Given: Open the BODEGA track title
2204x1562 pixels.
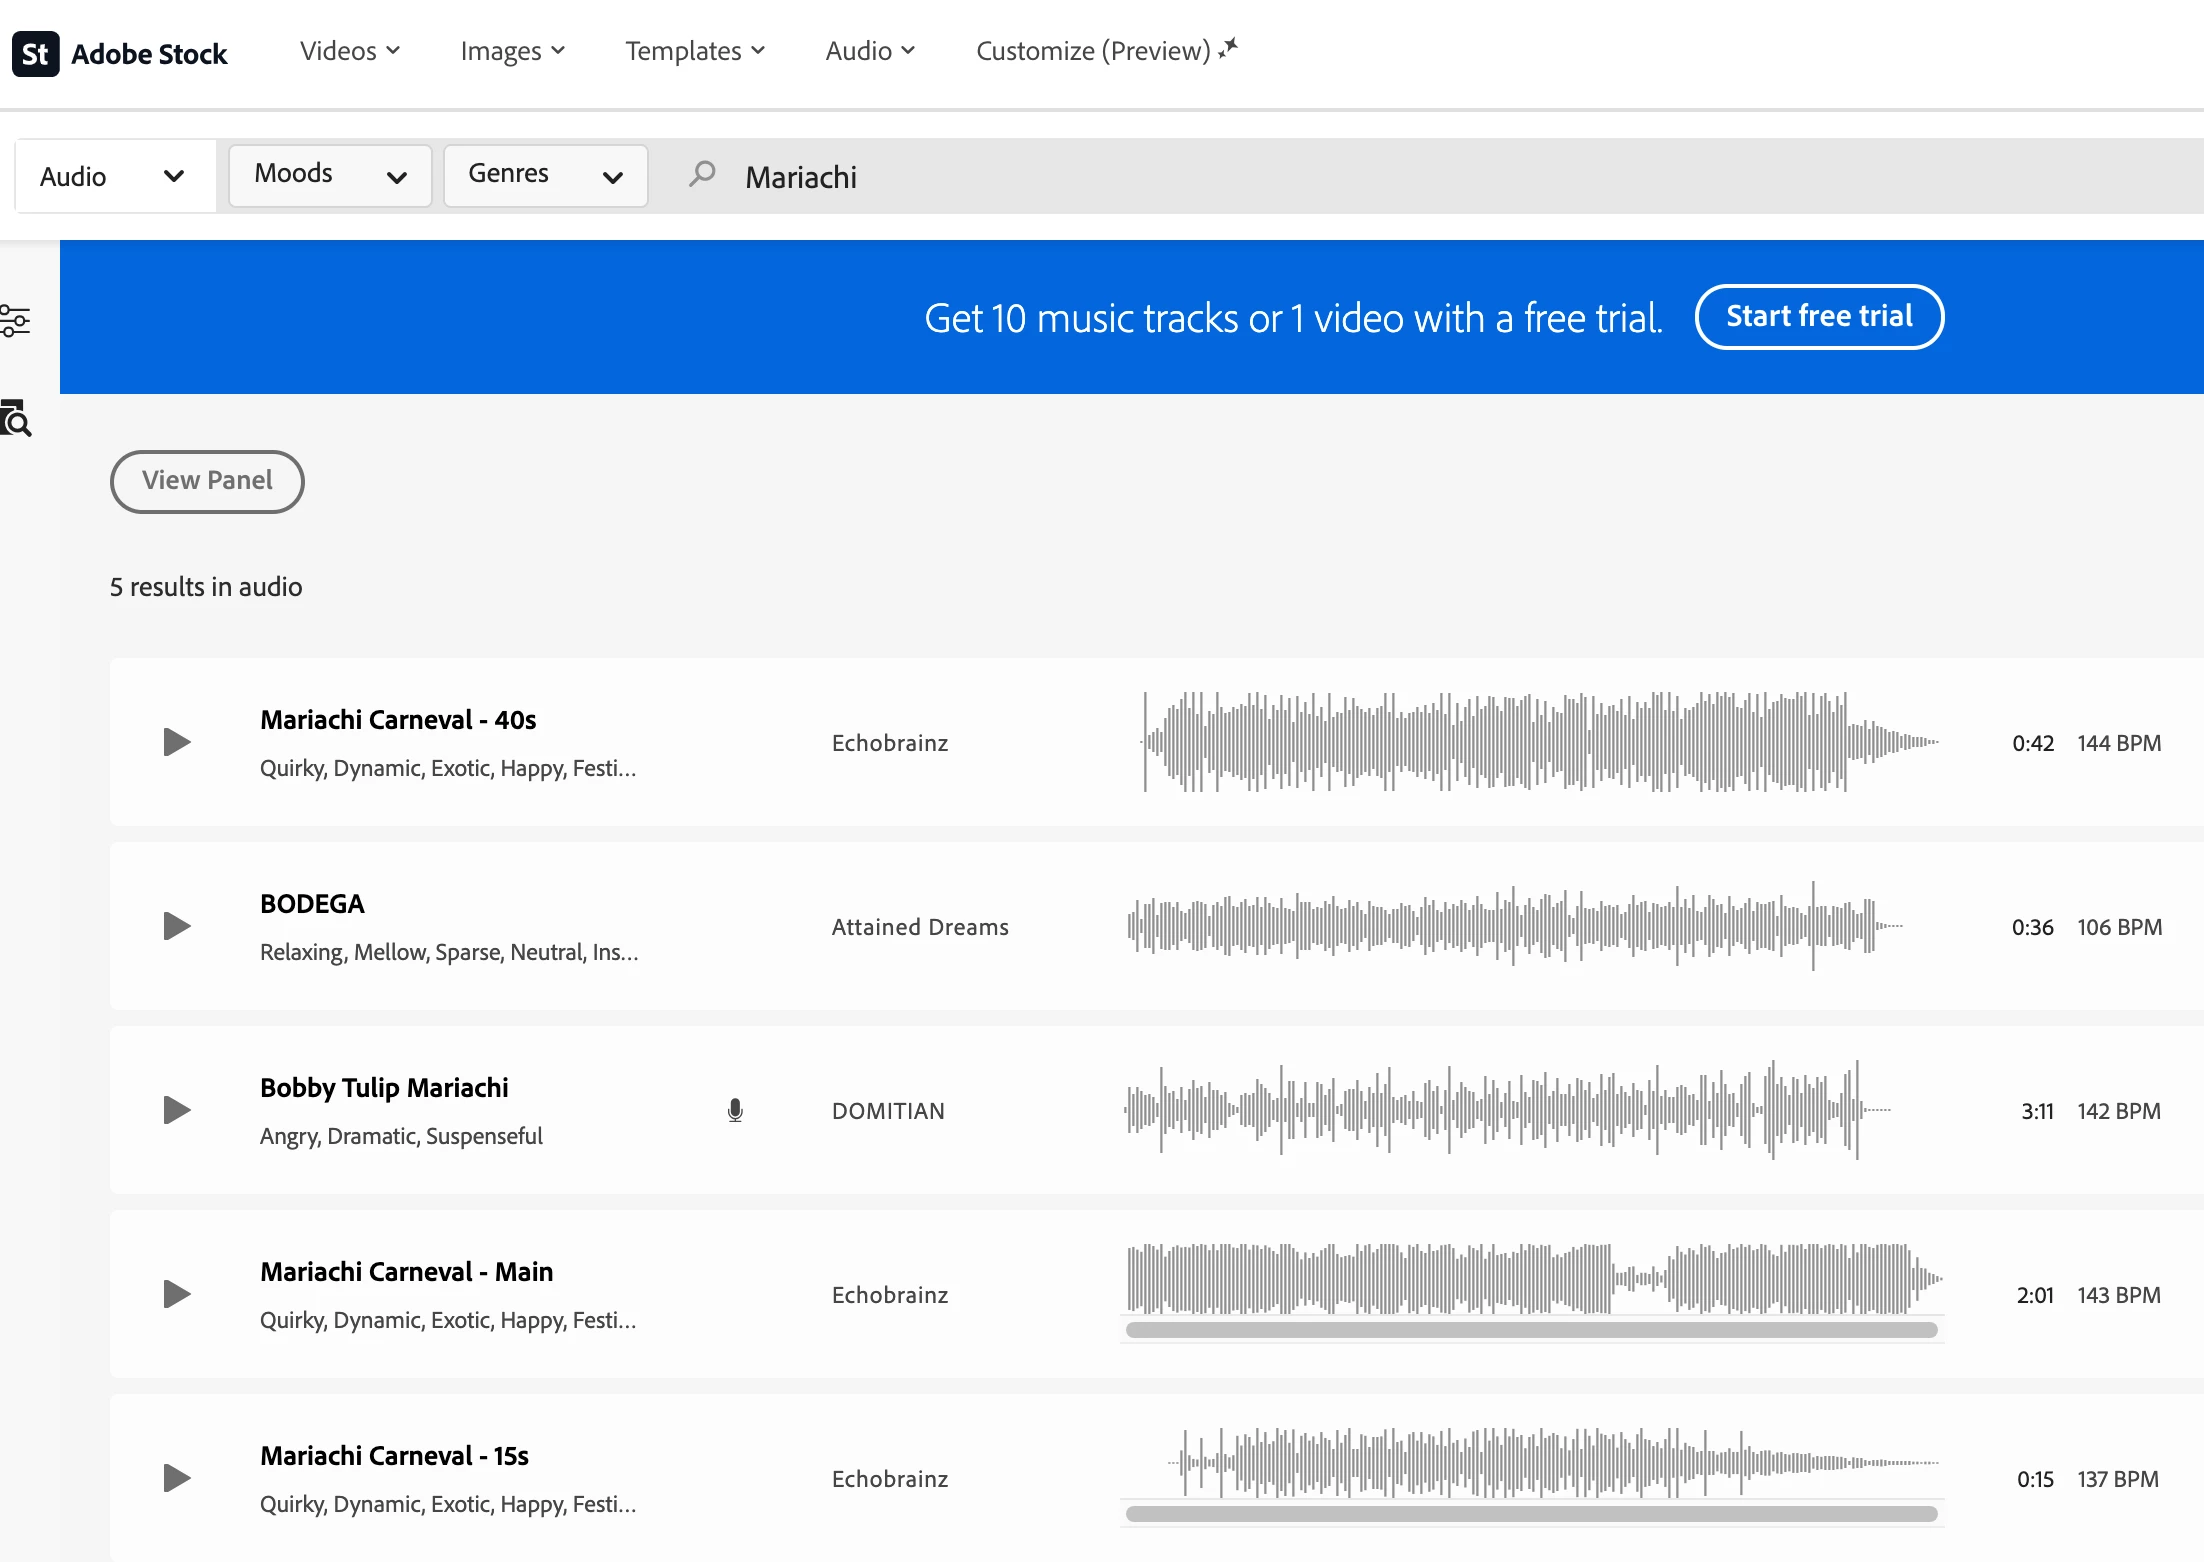Looking at the screenshot, I should pos(312,904).
